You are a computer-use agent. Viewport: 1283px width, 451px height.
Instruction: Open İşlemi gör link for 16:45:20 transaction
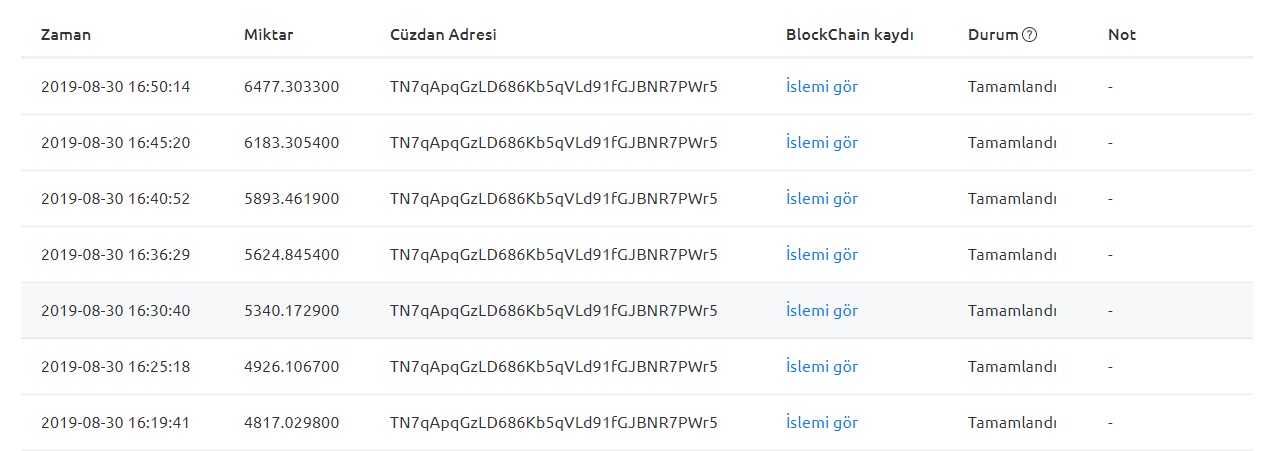click(822, 143)
